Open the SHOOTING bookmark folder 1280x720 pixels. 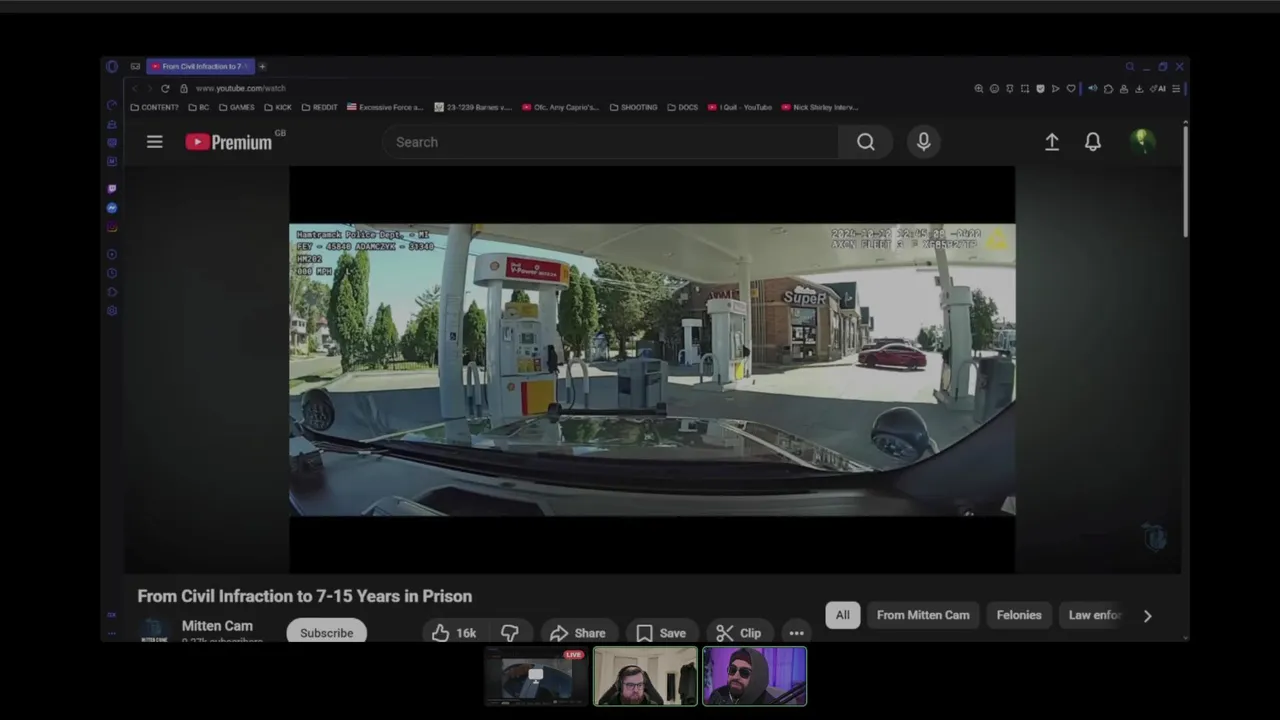point(634,107)
